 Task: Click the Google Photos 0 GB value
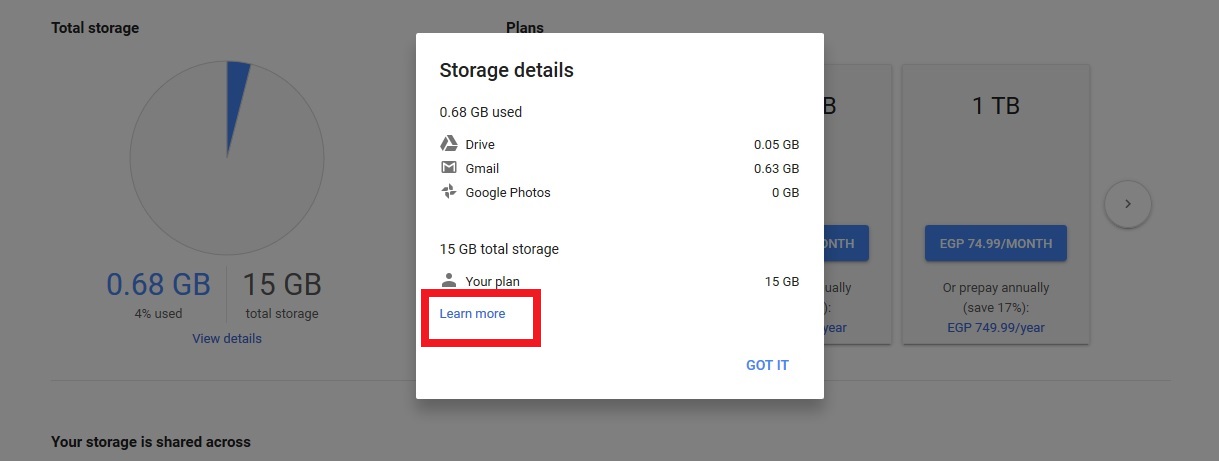point(785,192)
